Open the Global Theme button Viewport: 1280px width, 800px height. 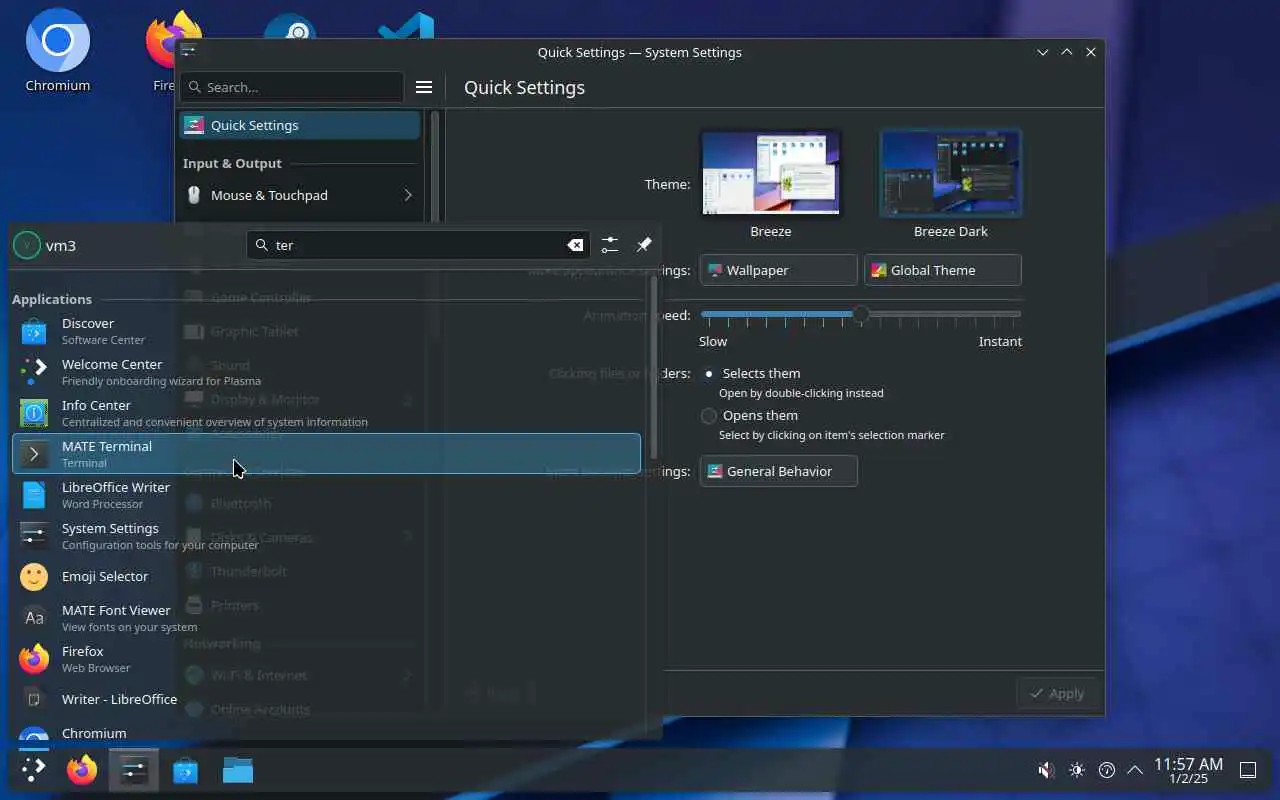(x=942, y=270)
